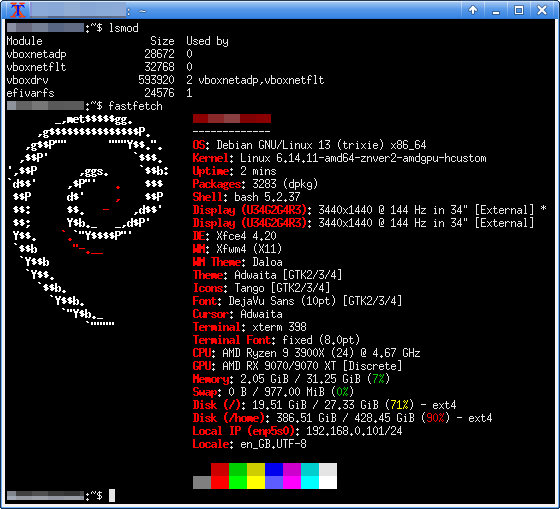Select the bright cyan color block
The width and height of the screenshot is (560, 509).
coord(310,482)
